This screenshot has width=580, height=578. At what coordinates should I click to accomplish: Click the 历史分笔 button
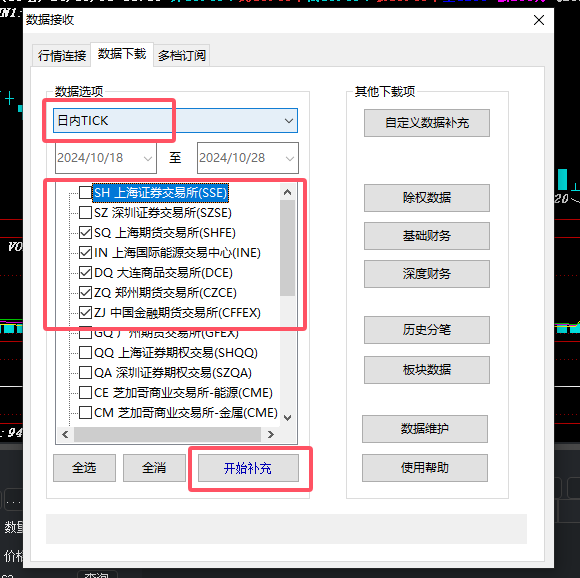(x=427, y=330)
